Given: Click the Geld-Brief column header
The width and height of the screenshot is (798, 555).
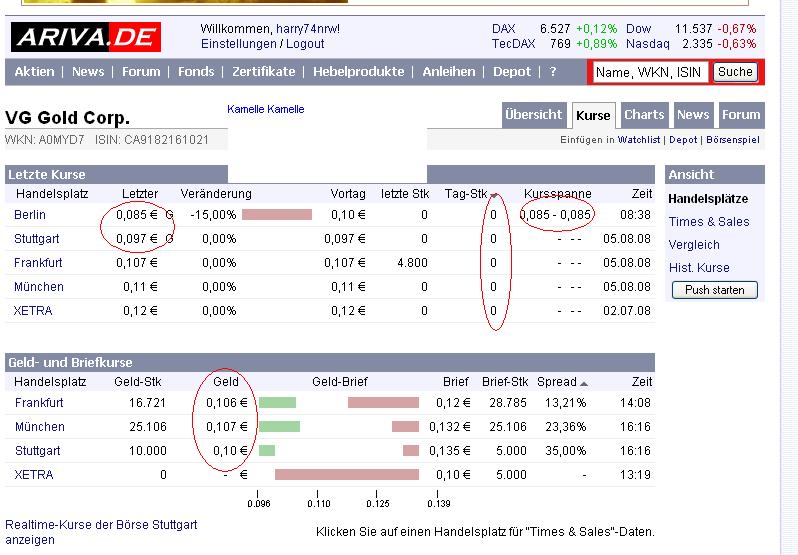Looking at the screenshot, I should click(339, 382).
